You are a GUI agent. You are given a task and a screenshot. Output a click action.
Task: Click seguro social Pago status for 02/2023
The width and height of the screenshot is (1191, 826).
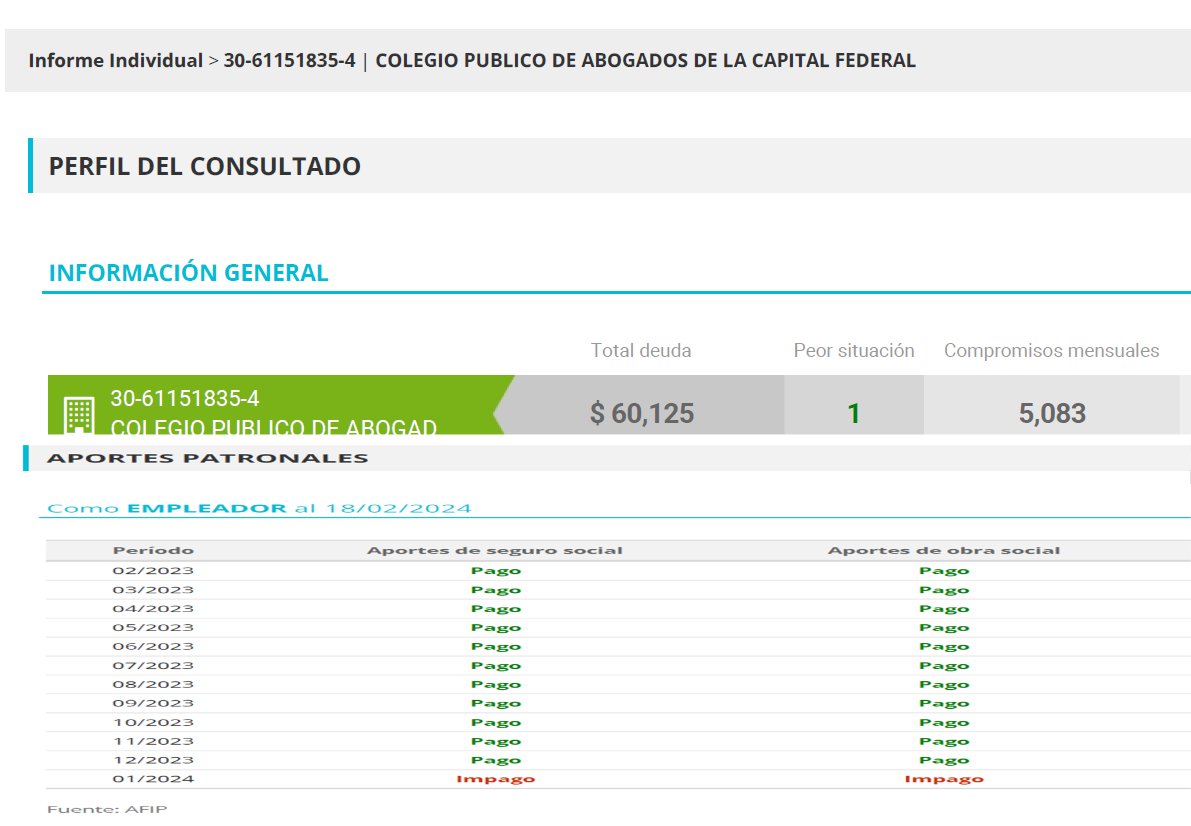pos(496,571)
